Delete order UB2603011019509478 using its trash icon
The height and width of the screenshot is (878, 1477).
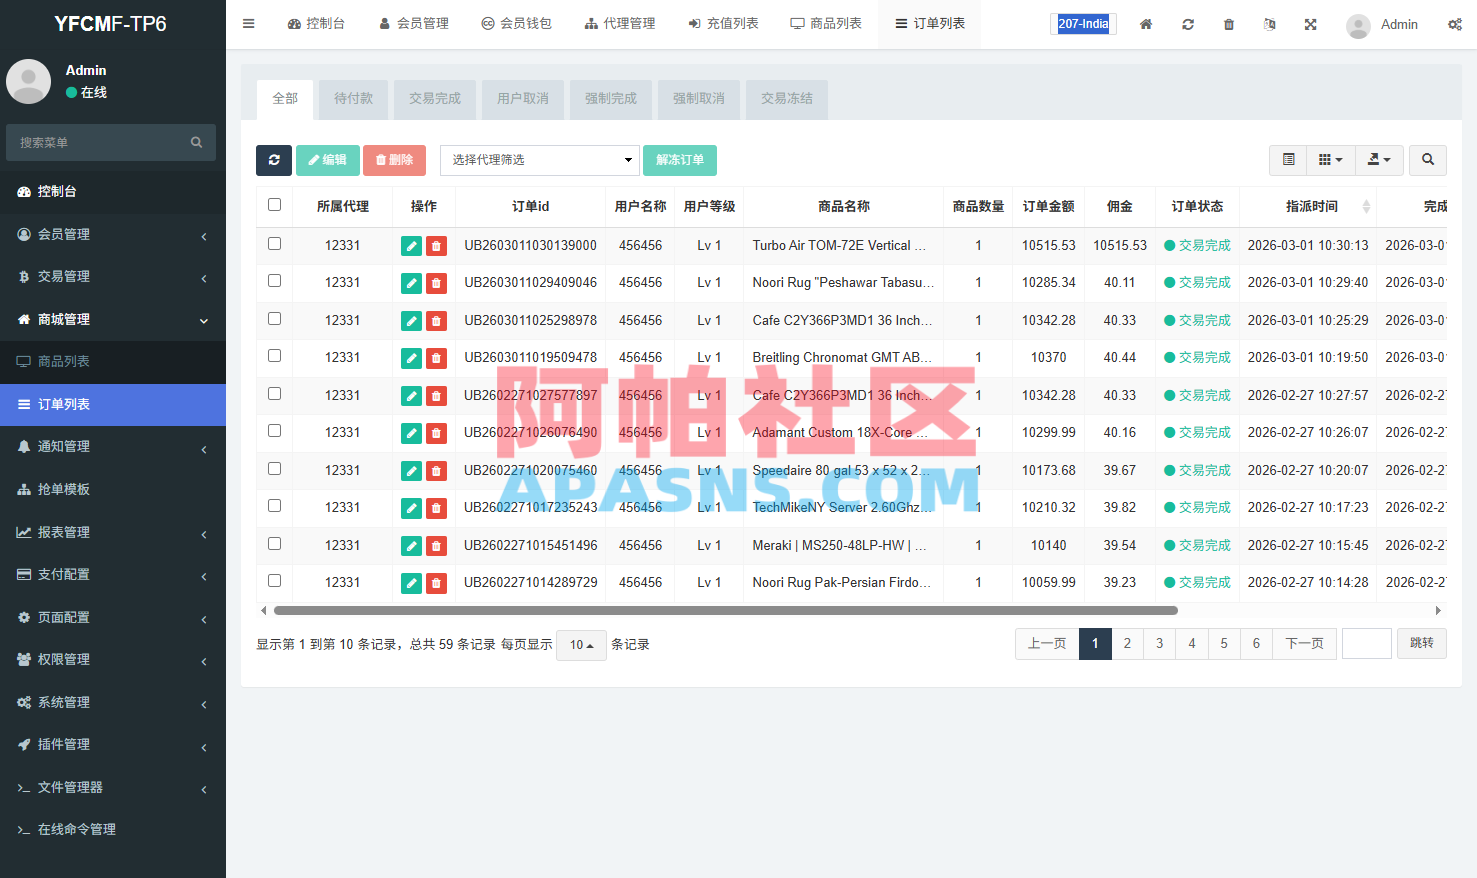pos(436,358)
